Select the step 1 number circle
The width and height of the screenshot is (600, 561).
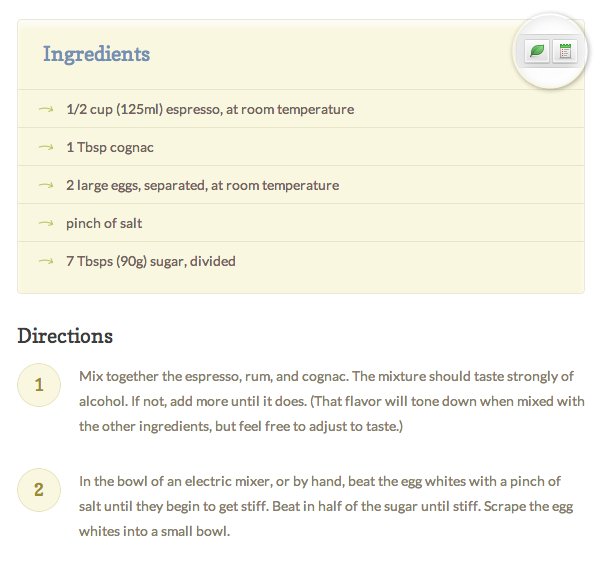[x=39, y=385]
